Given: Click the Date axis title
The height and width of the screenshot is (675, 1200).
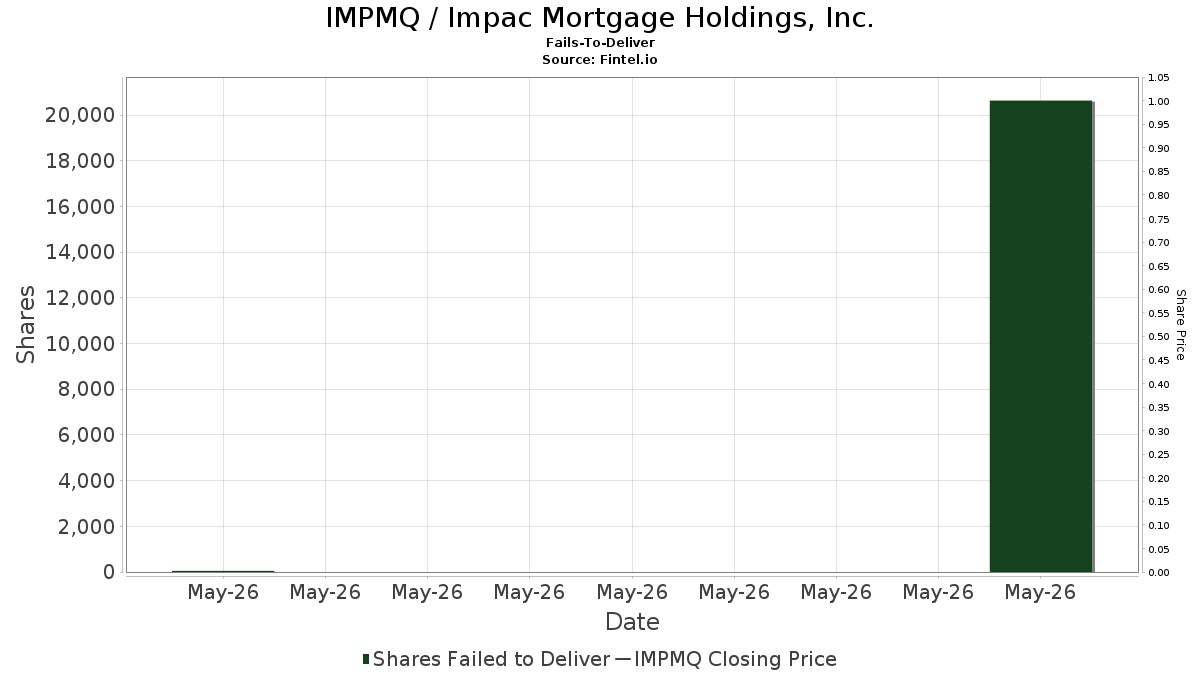Looking at the screenshot, I should click(632, 622).
